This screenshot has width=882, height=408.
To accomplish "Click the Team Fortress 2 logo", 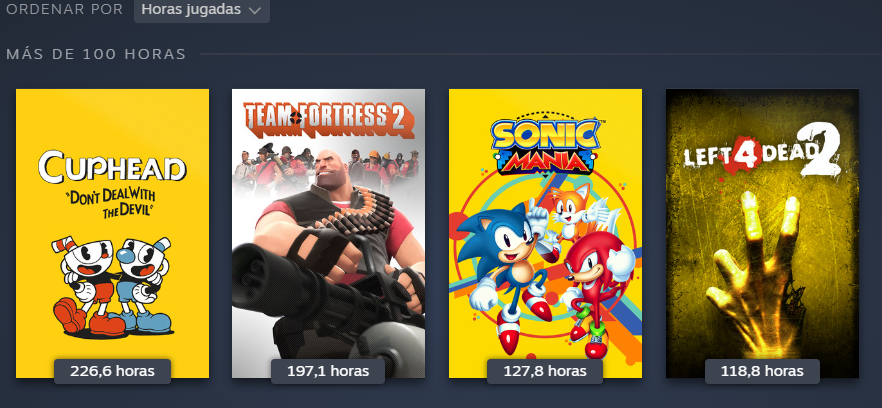I will (x=329, y=120).
